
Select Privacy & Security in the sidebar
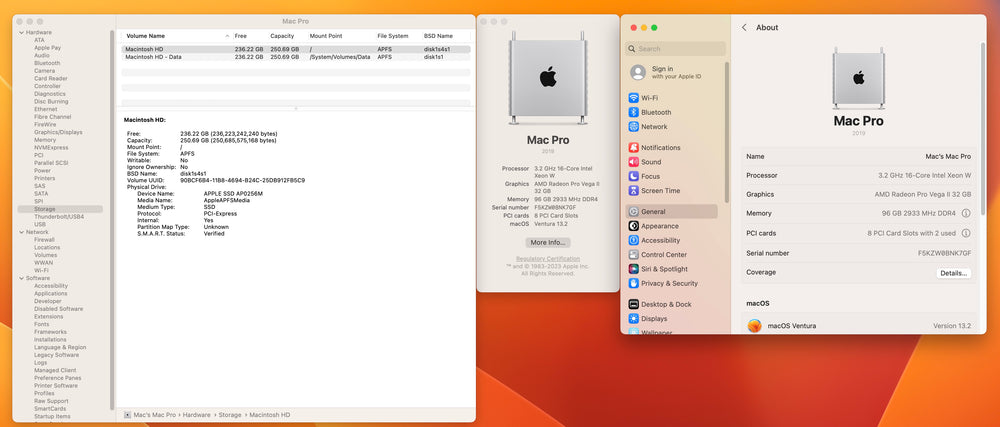(x=669, y=283)
